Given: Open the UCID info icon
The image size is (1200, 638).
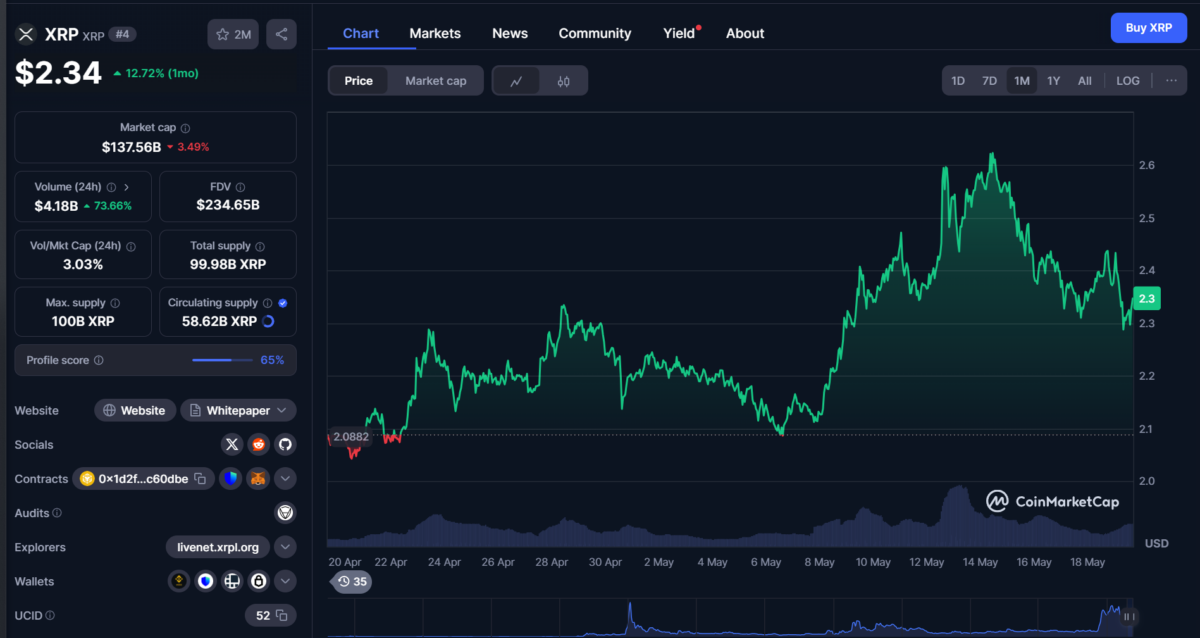Looking at the screenshot, I should (50, 616).
